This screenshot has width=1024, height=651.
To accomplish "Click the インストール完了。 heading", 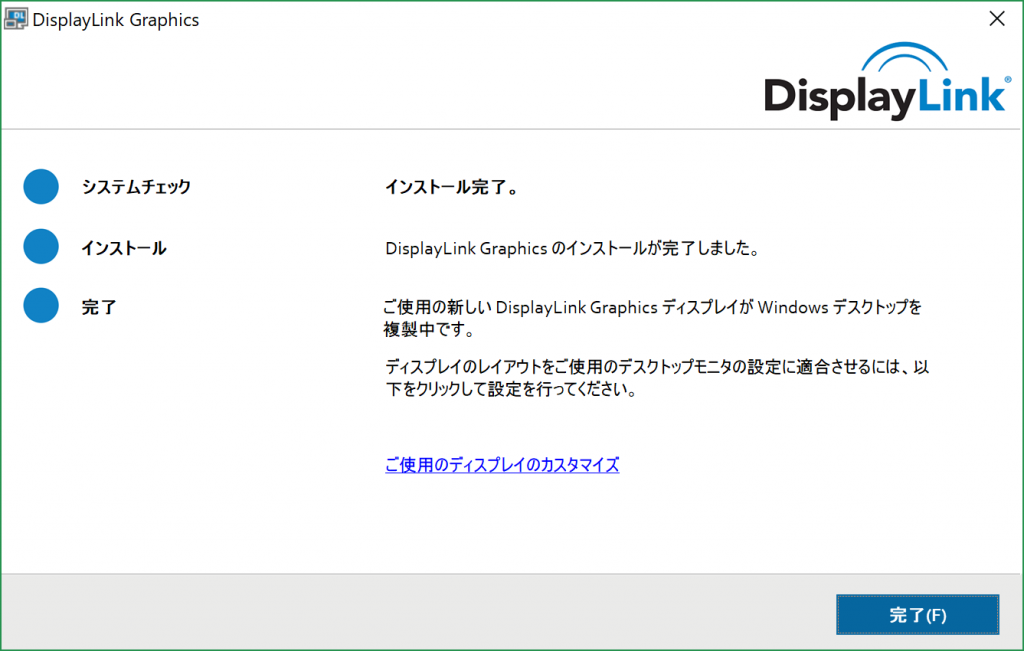I will tap(451, 187).
